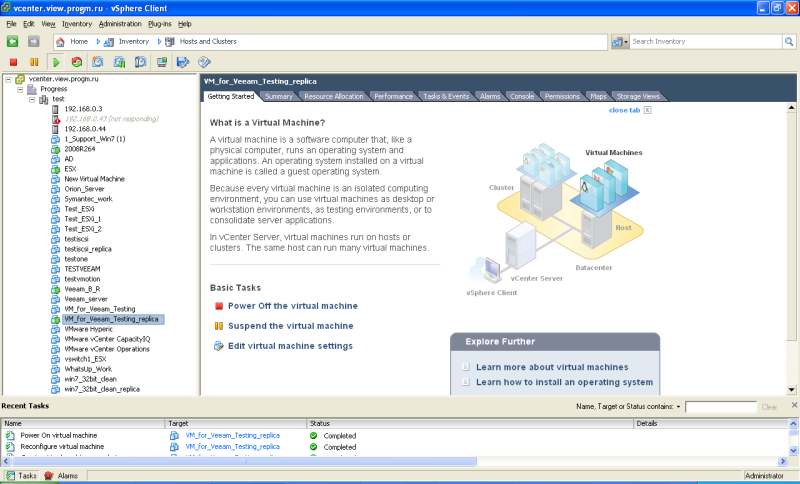Click the Recent Tasks filter text field
The width and height of the screenshot is (800, 484).
pyautogui.click(x=720, y=407)
